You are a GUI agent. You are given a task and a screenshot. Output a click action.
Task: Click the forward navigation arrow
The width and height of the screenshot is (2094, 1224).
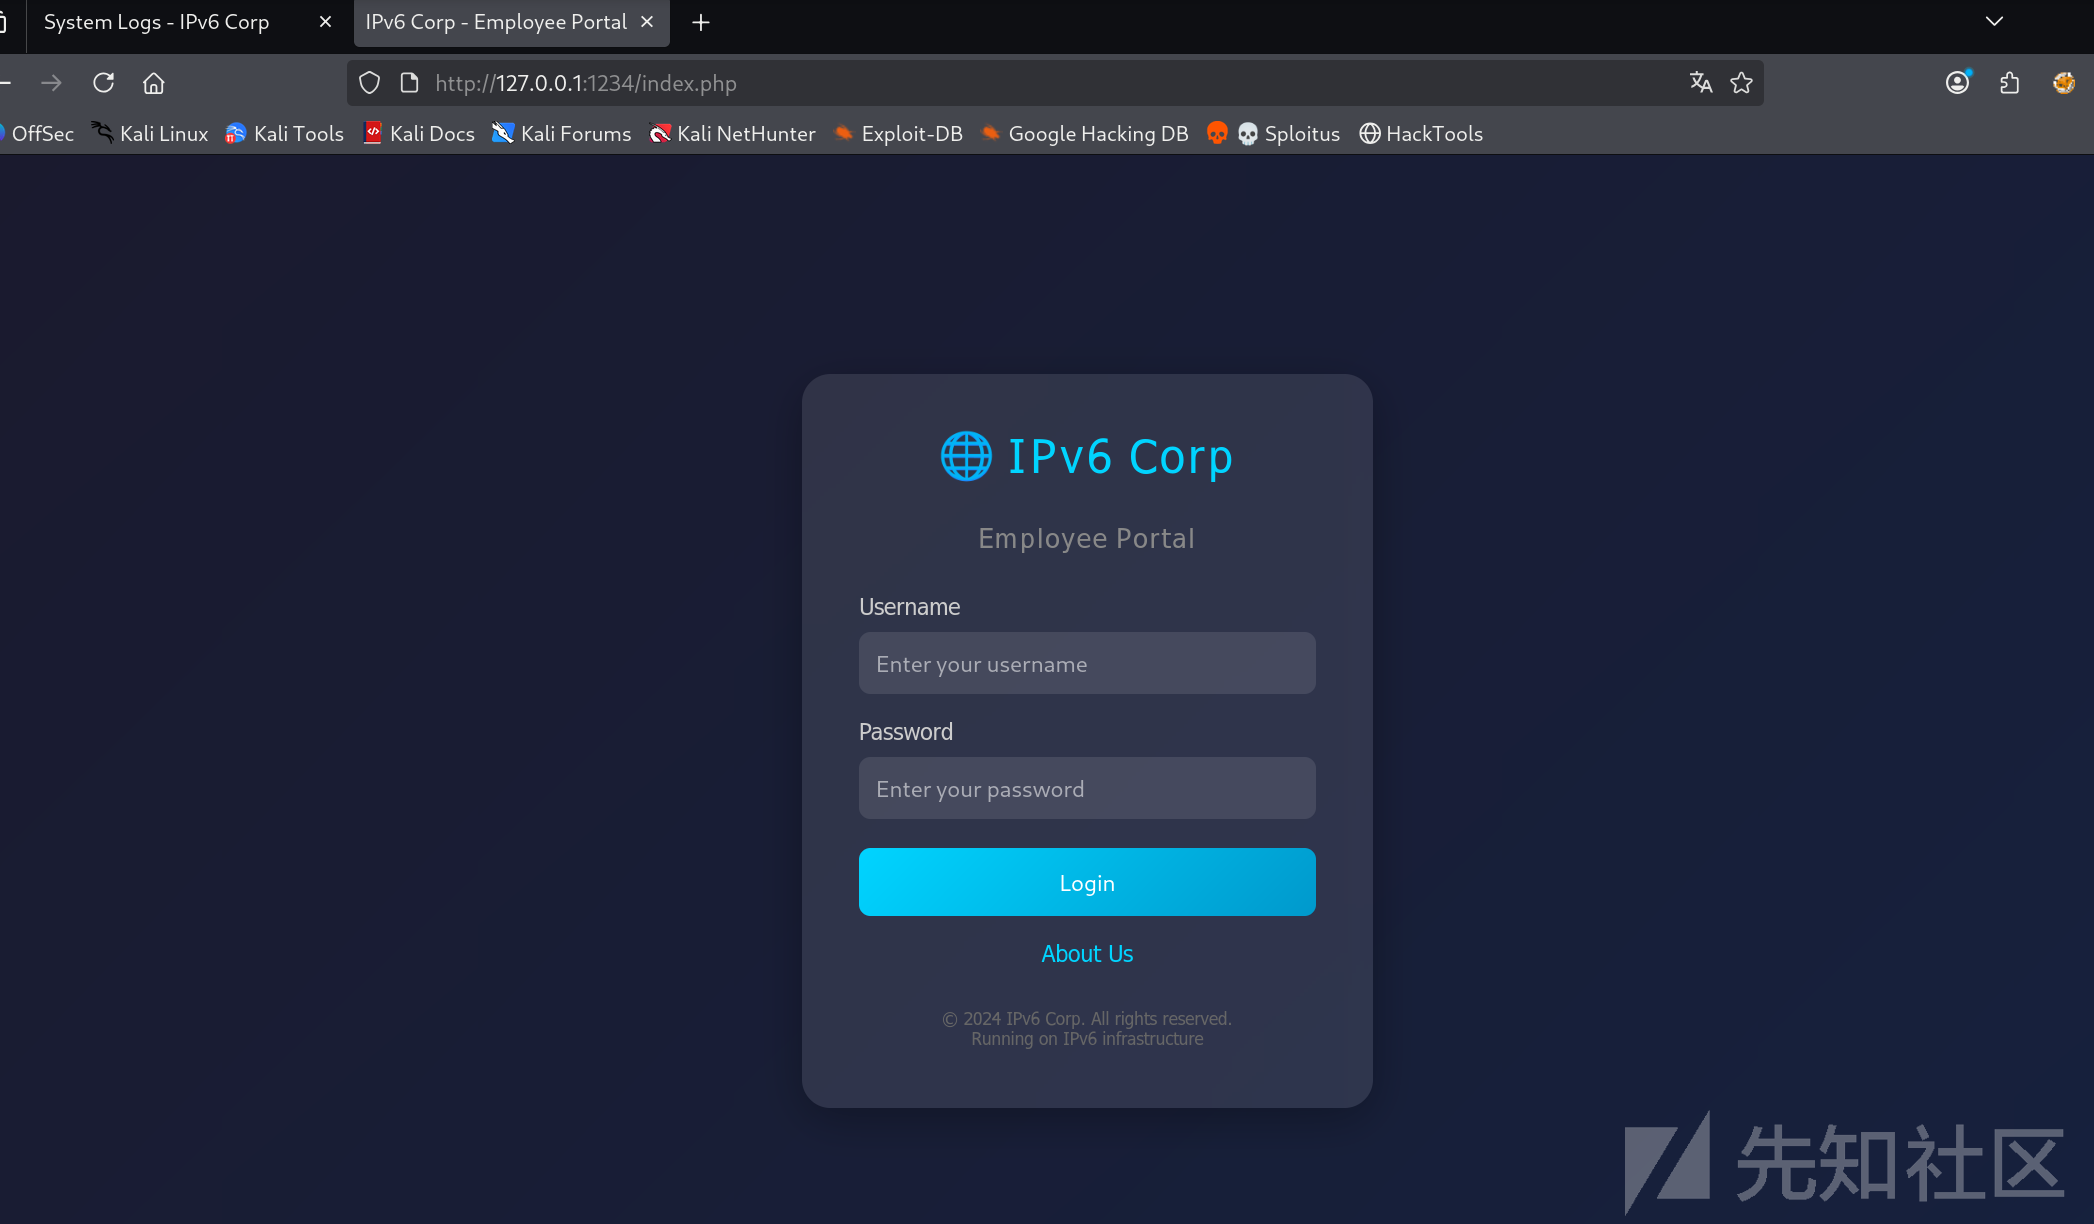(52, 83)
